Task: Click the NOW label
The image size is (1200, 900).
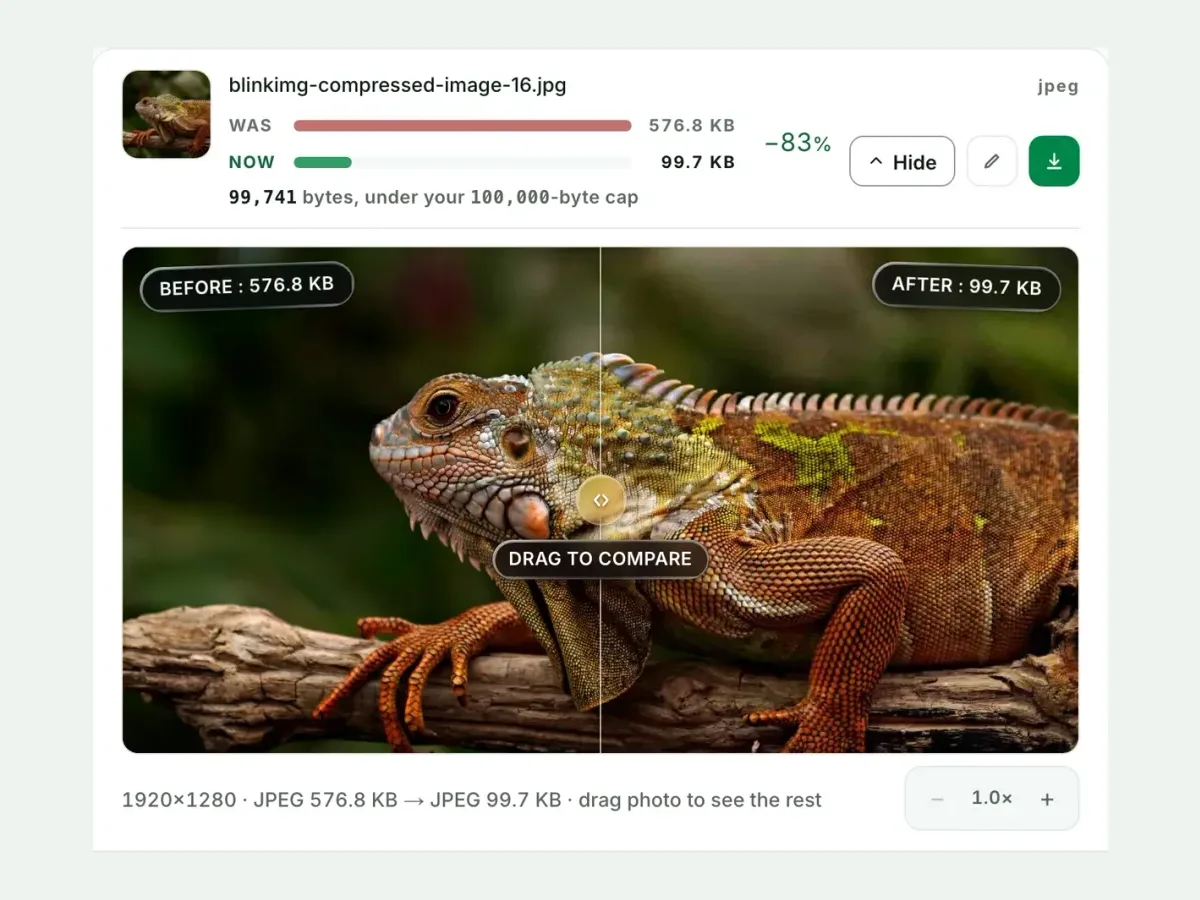Action: point(252,162)
